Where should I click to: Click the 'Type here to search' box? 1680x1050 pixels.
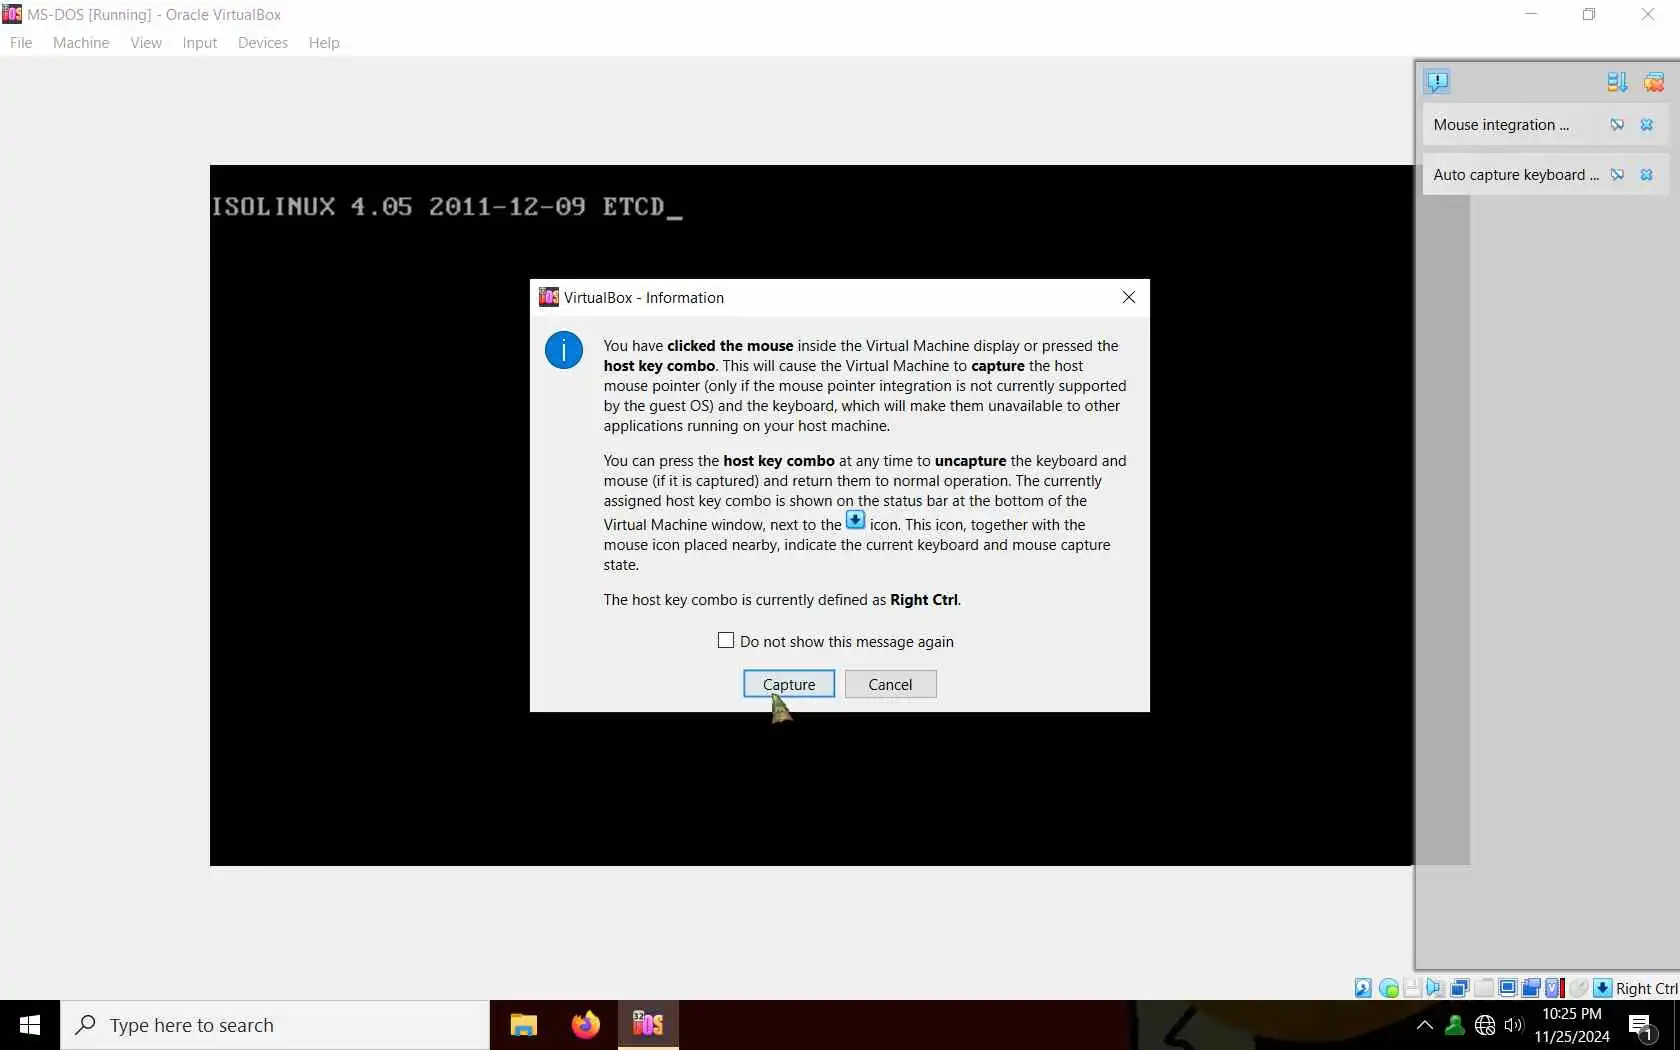click(275, 1025)
